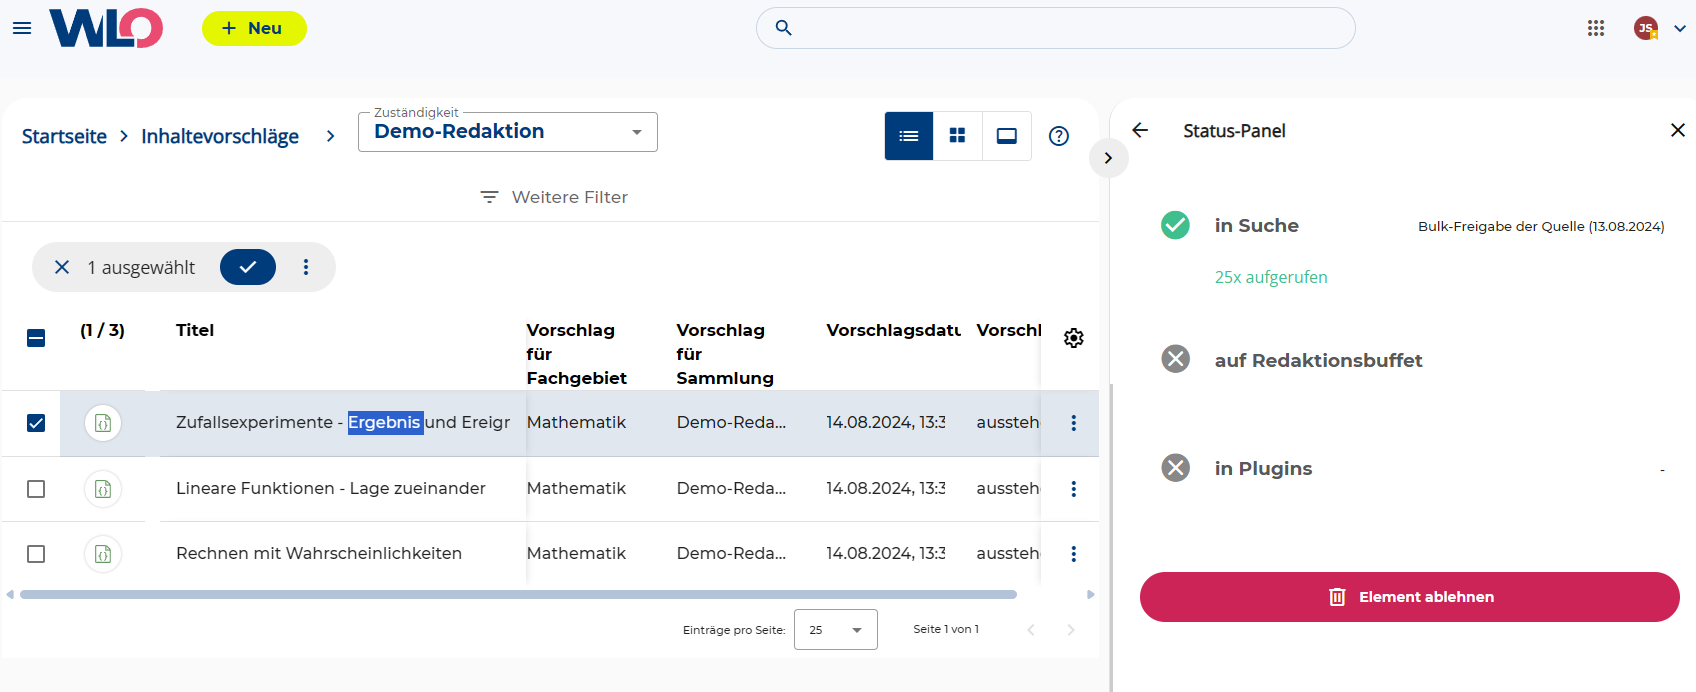Open the Inhaltevorschläge breadcrumb

[x=220, y=136]
